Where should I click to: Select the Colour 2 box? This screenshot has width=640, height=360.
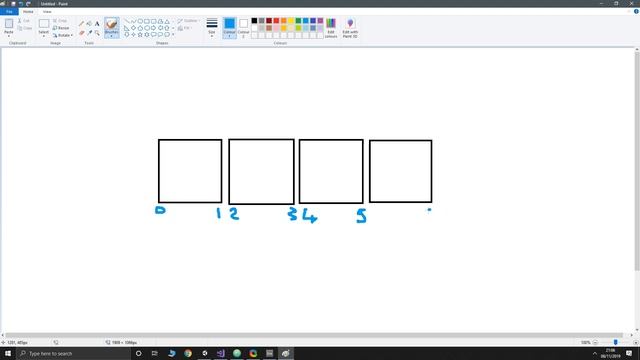coord(243,28)
